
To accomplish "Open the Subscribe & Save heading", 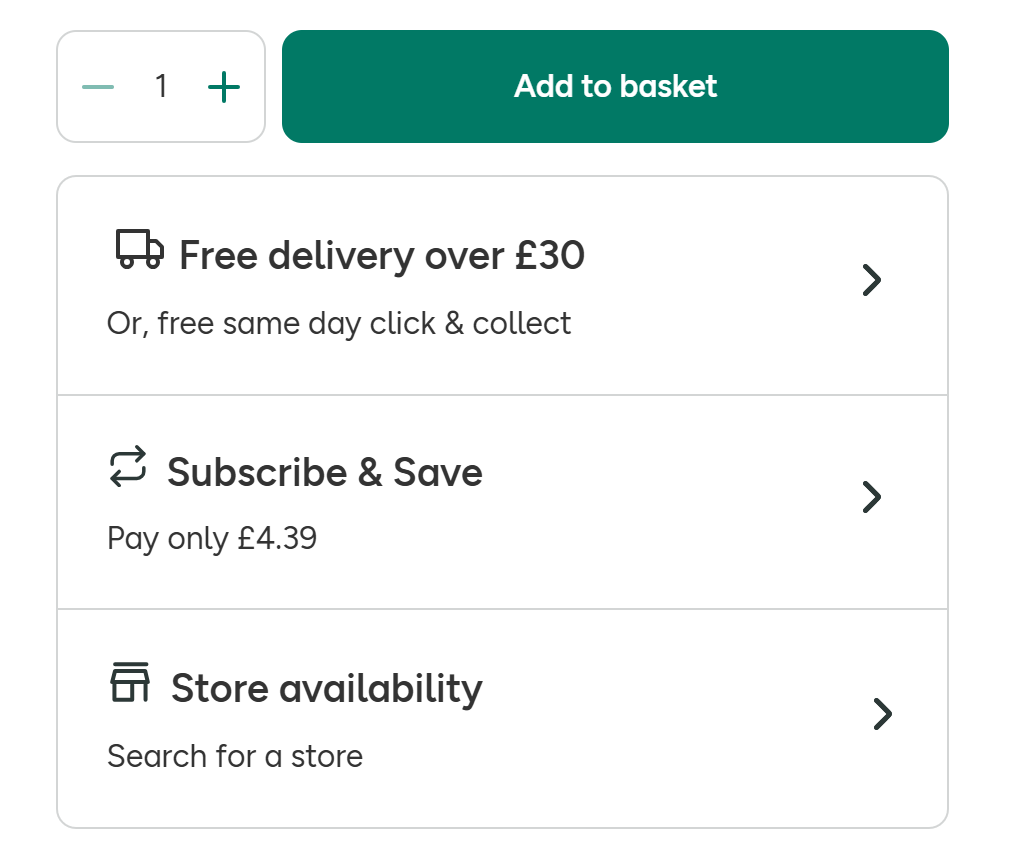I will click(325, 472).
